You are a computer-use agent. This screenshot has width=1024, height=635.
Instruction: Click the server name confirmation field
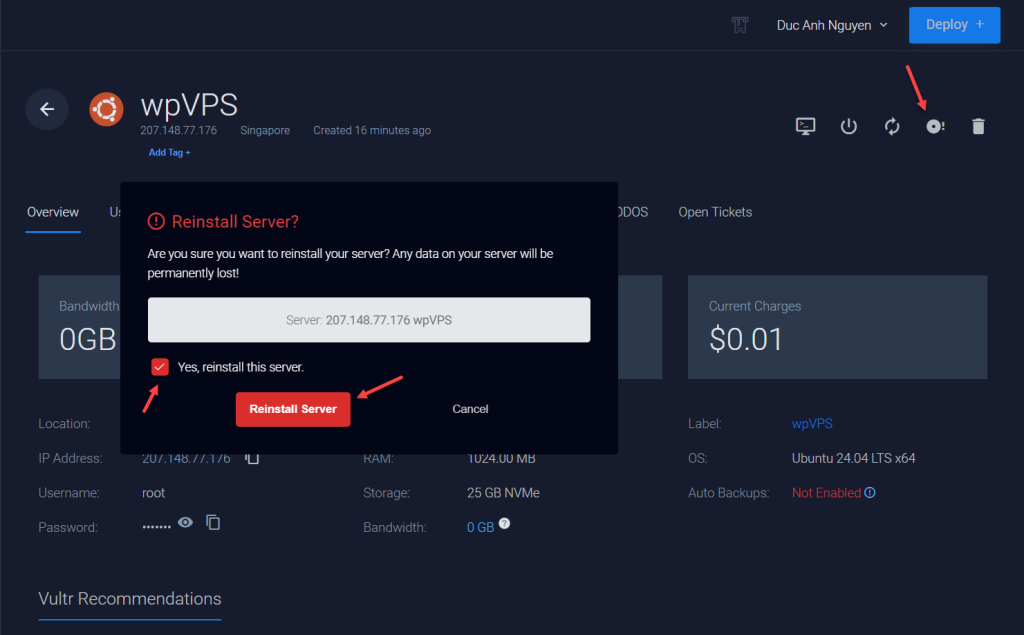368,319
